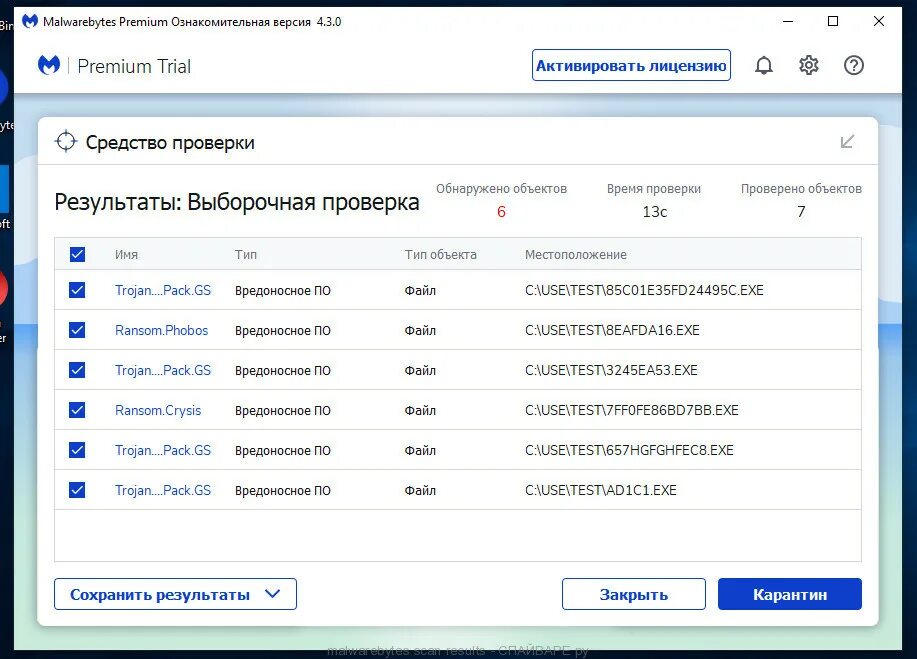Select path C:\USE\TEST\AD1C1.EXE
The image size is (917, 659).
[x=601, y=490]
